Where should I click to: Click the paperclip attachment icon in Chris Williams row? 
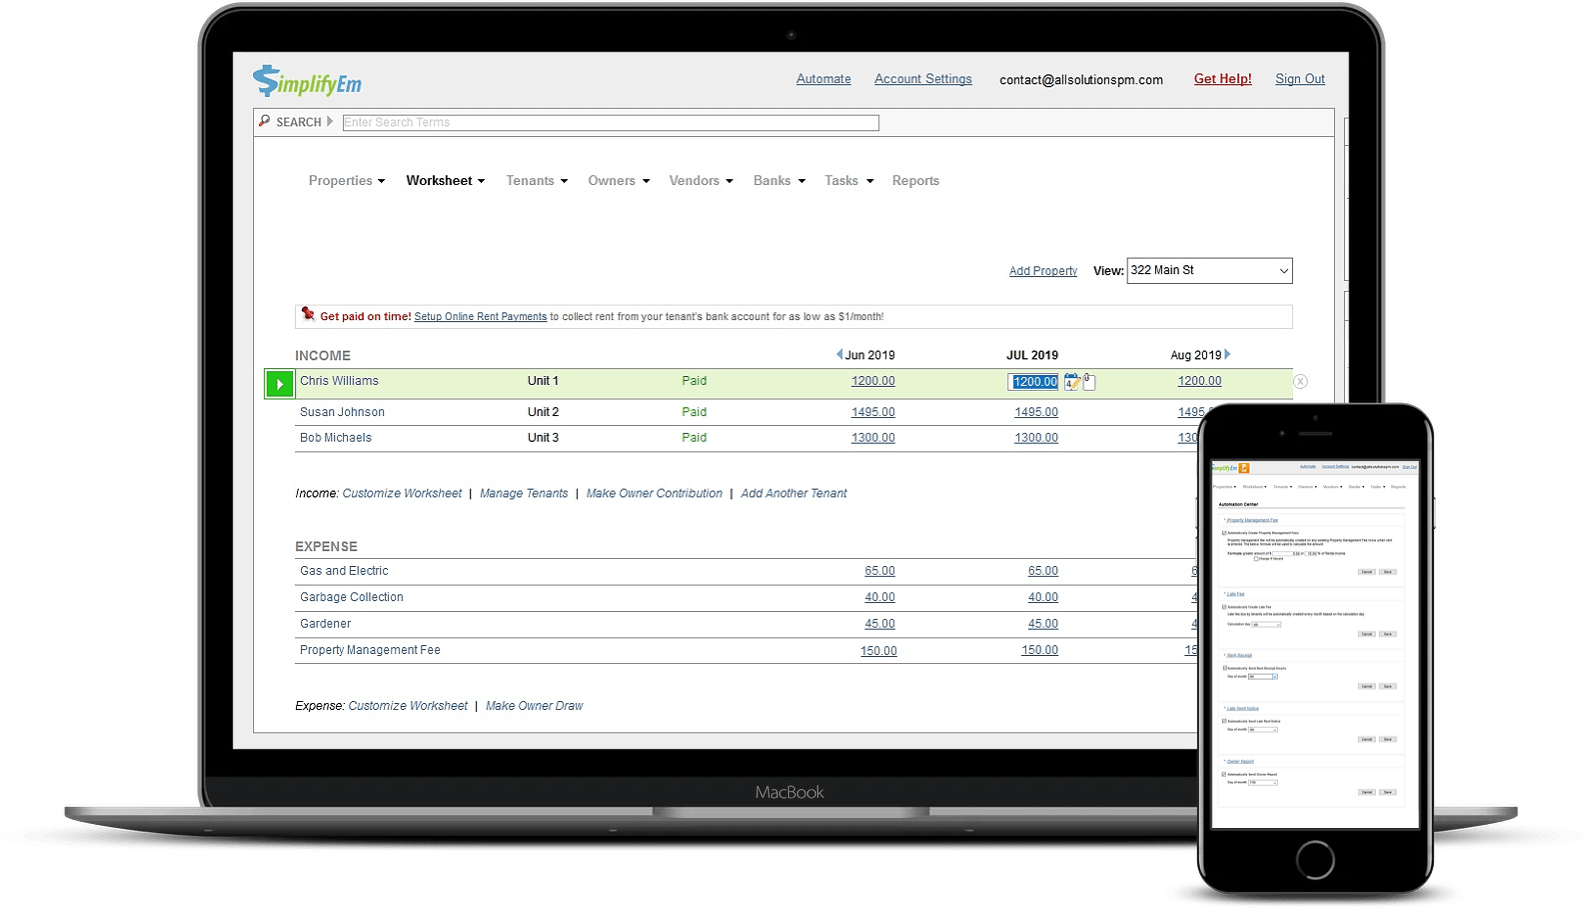click(1089, 382)
